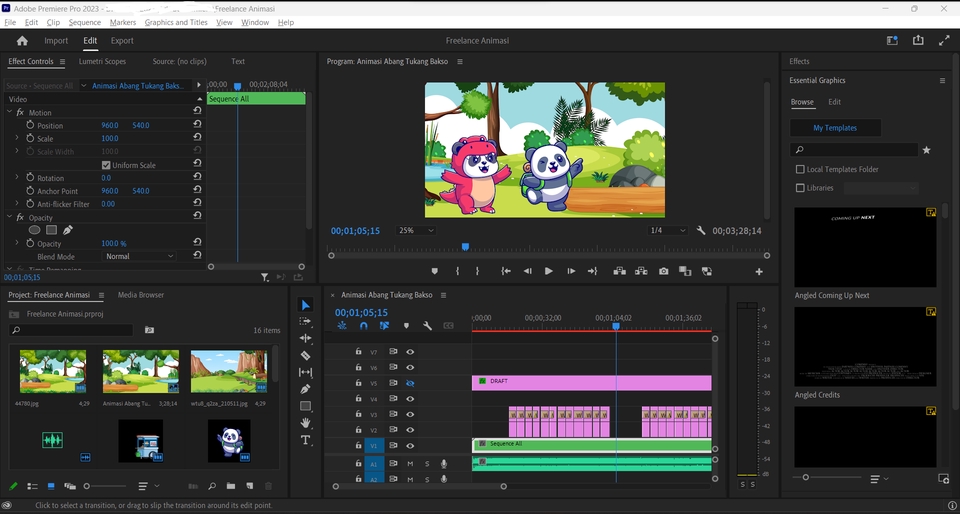The width and height of the screenshot is (960, 514).
Task: Click Mark In button
Action: (457, 271)
